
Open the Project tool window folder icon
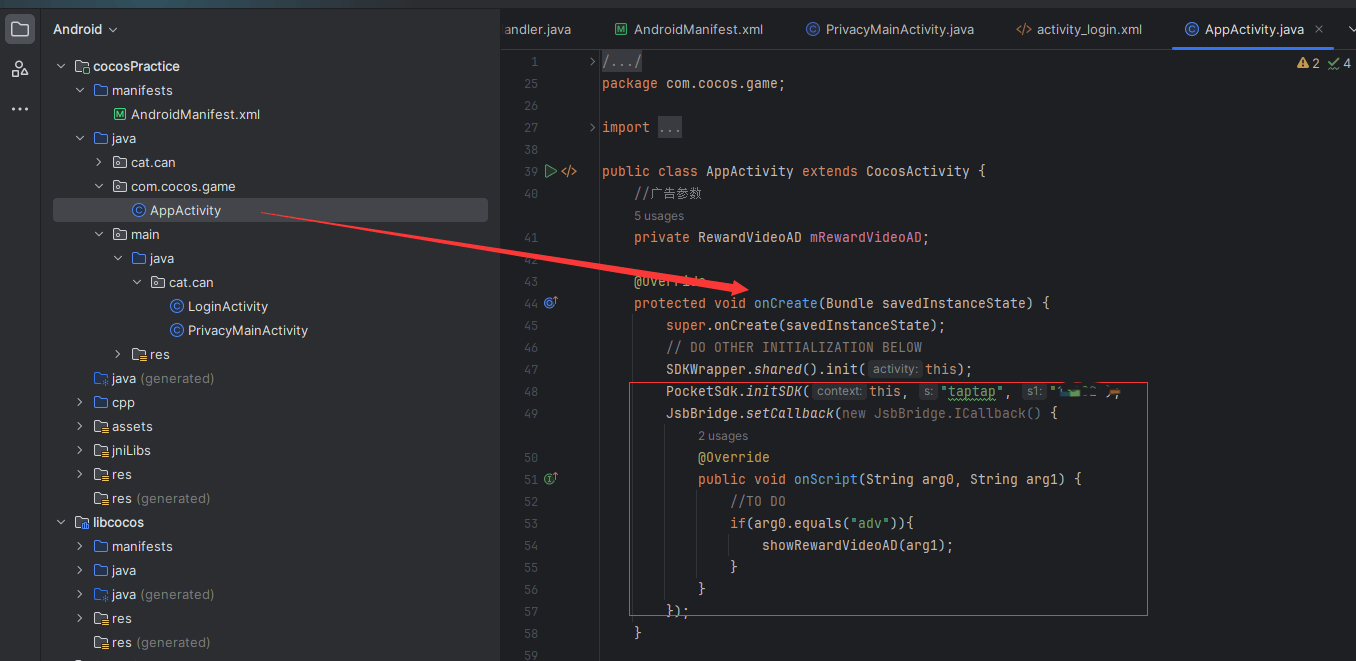tap(20, 29)
